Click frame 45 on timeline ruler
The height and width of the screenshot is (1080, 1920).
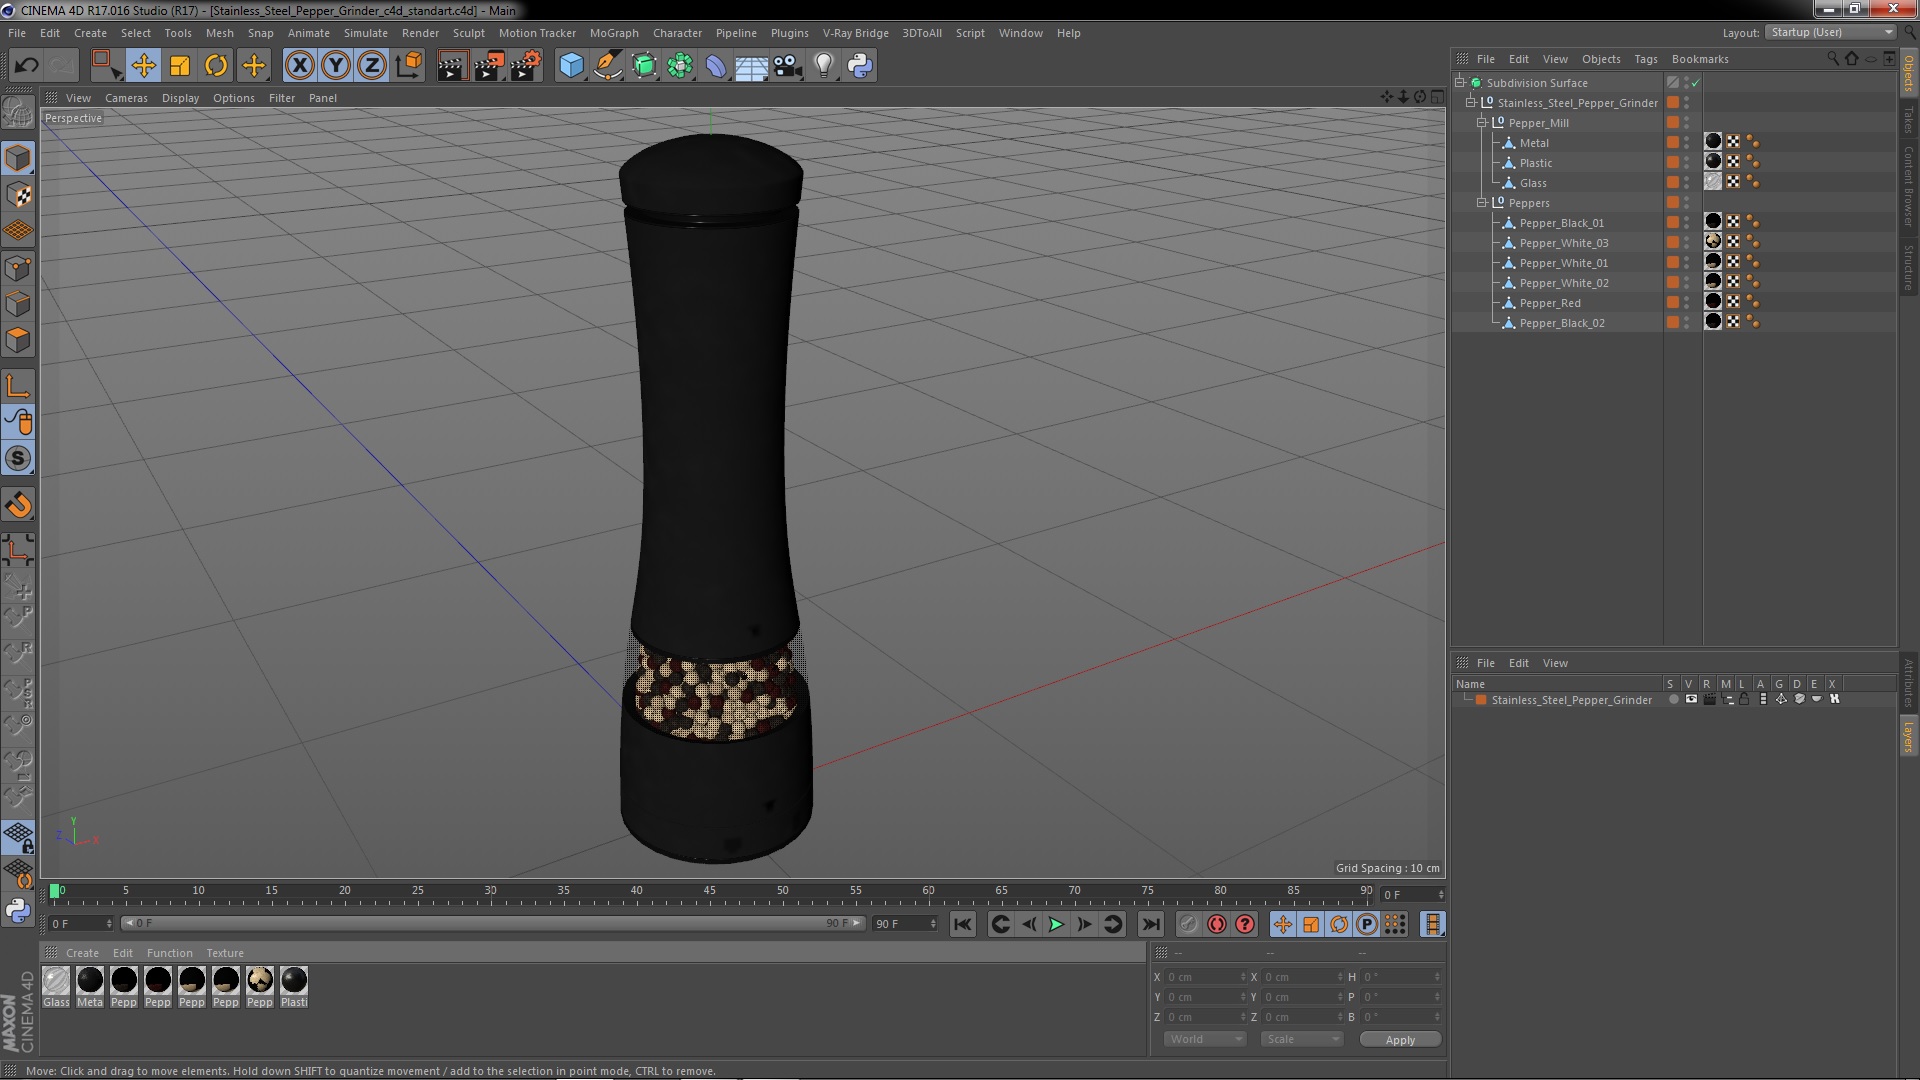[709, 891]
